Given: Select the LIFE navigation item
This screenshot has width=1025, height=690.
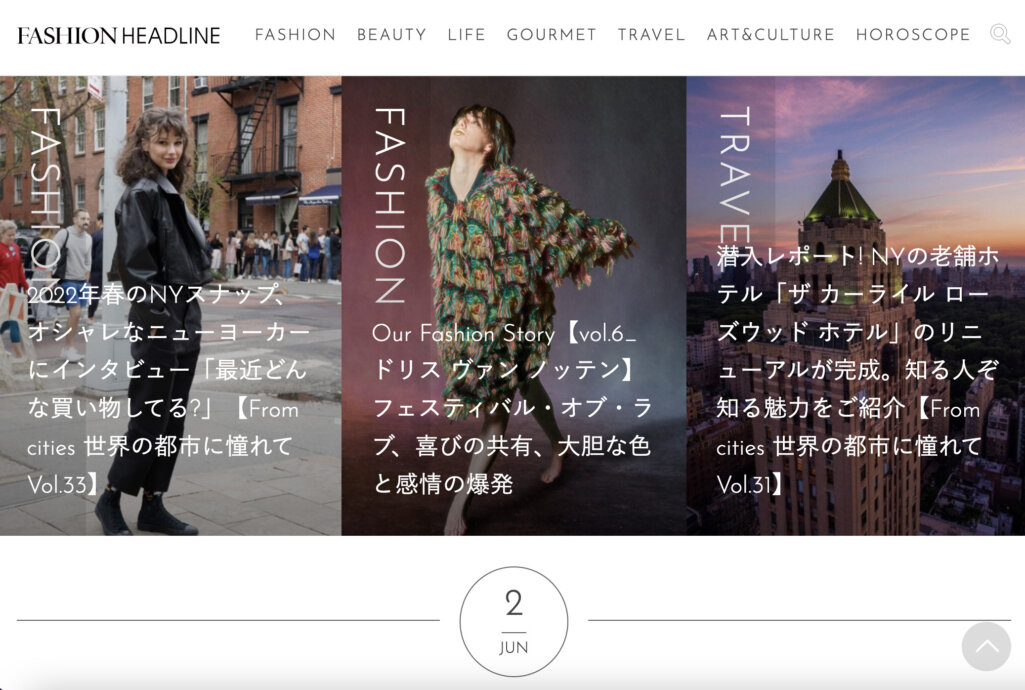Looking at the screenshot, I should pos(467,34).
